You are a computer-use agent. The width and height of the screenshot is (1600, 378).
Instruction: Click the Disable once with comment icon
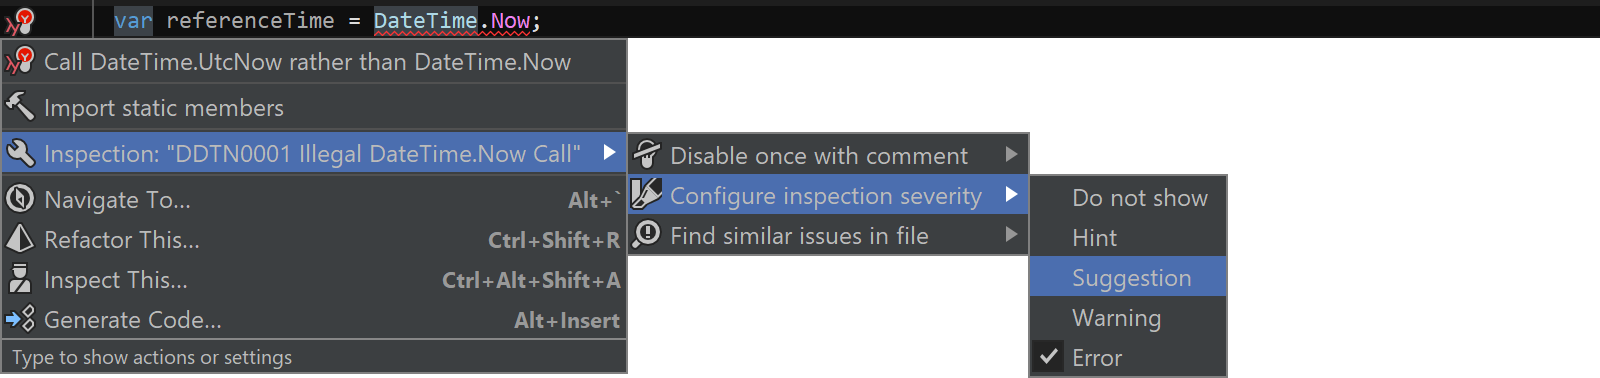[647, 154]
